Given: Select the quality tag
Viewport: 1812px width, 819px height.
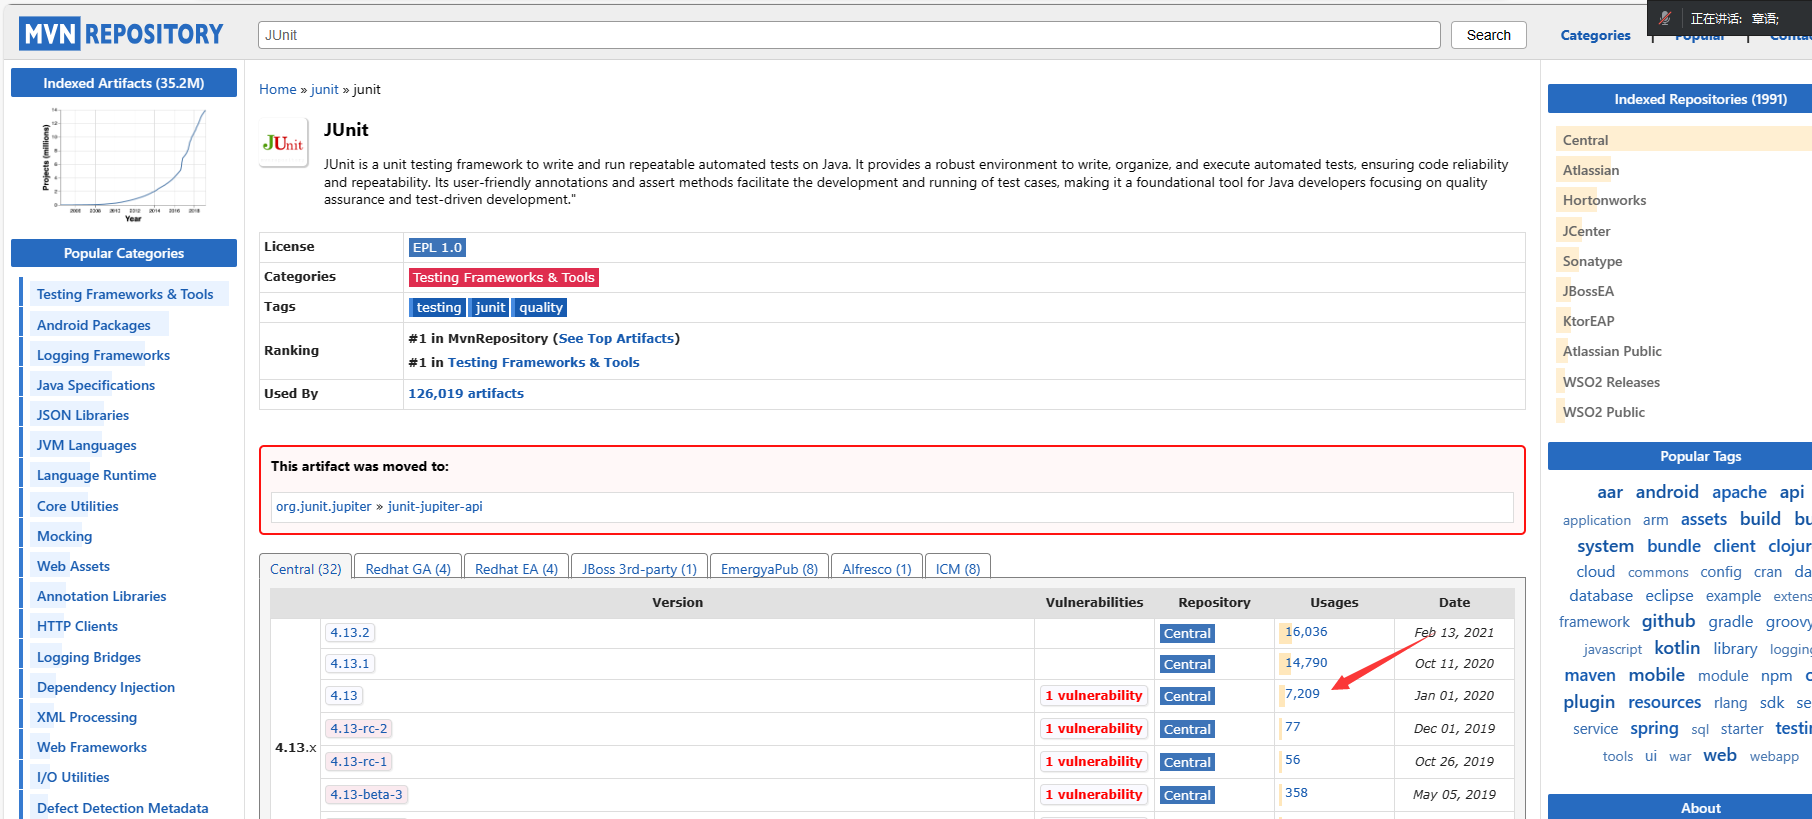Looking at the screenshot, I should tap(540, 307).
